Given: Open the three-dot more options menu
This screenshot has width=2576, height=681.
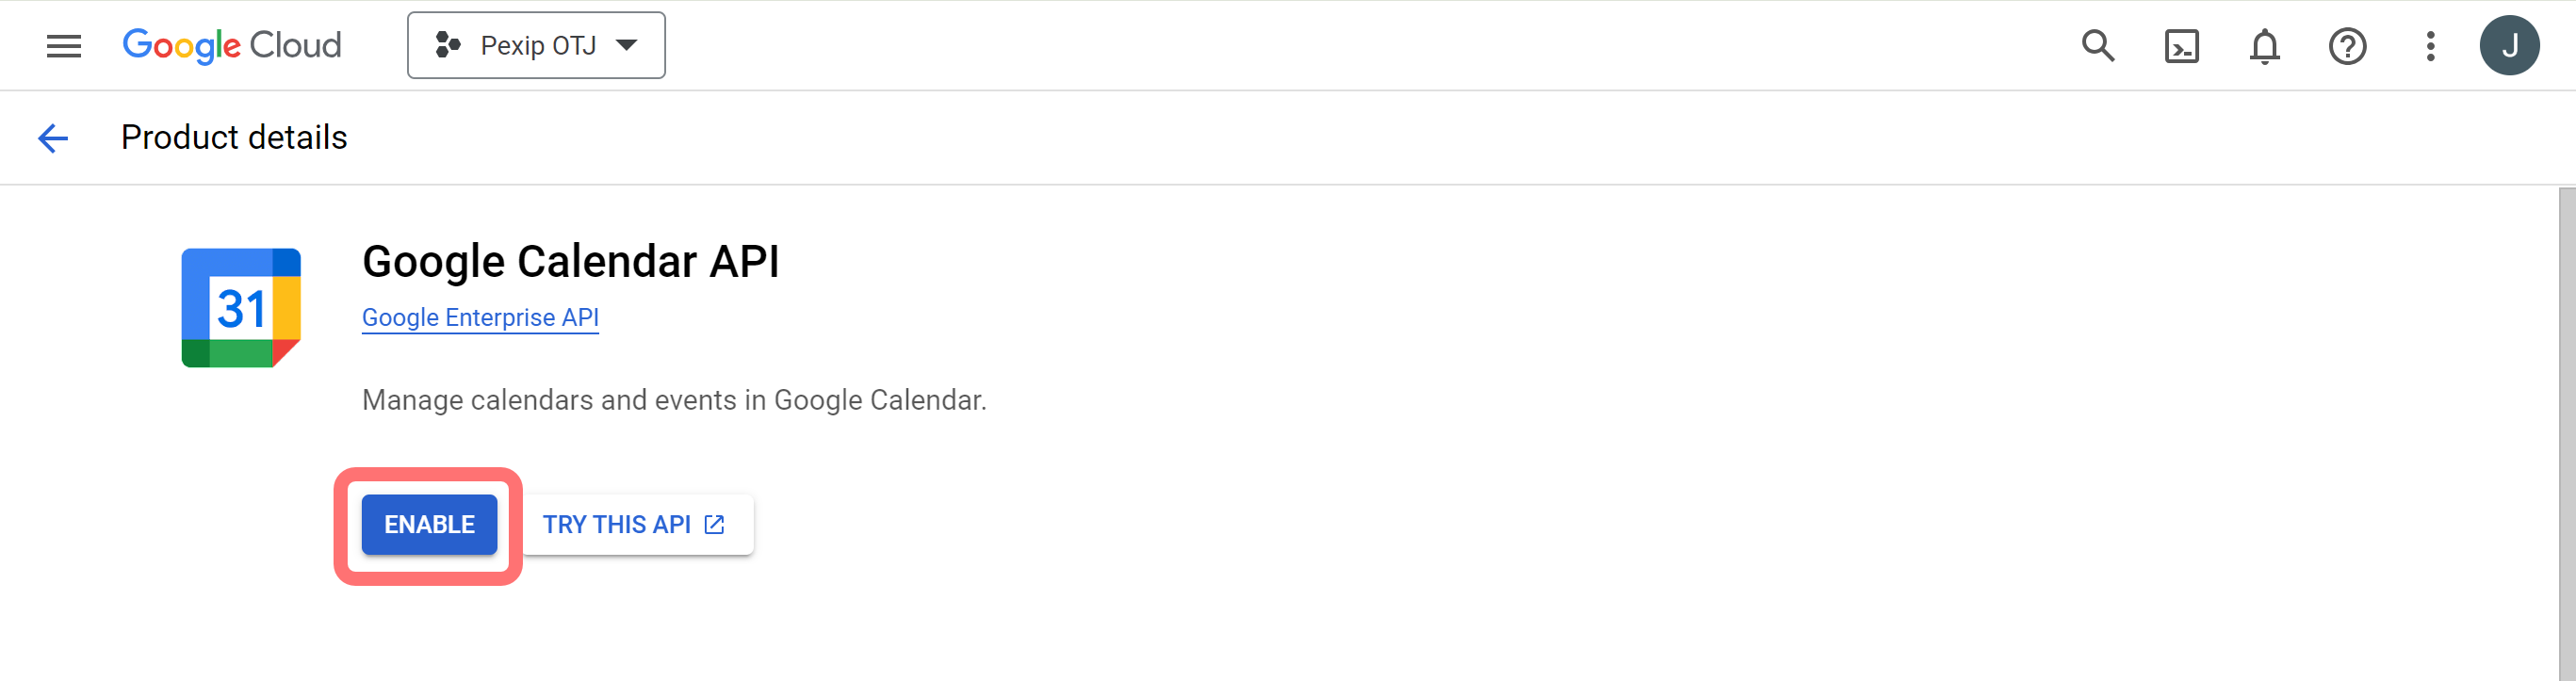Looking at the screenshot, I should 2430,46.
